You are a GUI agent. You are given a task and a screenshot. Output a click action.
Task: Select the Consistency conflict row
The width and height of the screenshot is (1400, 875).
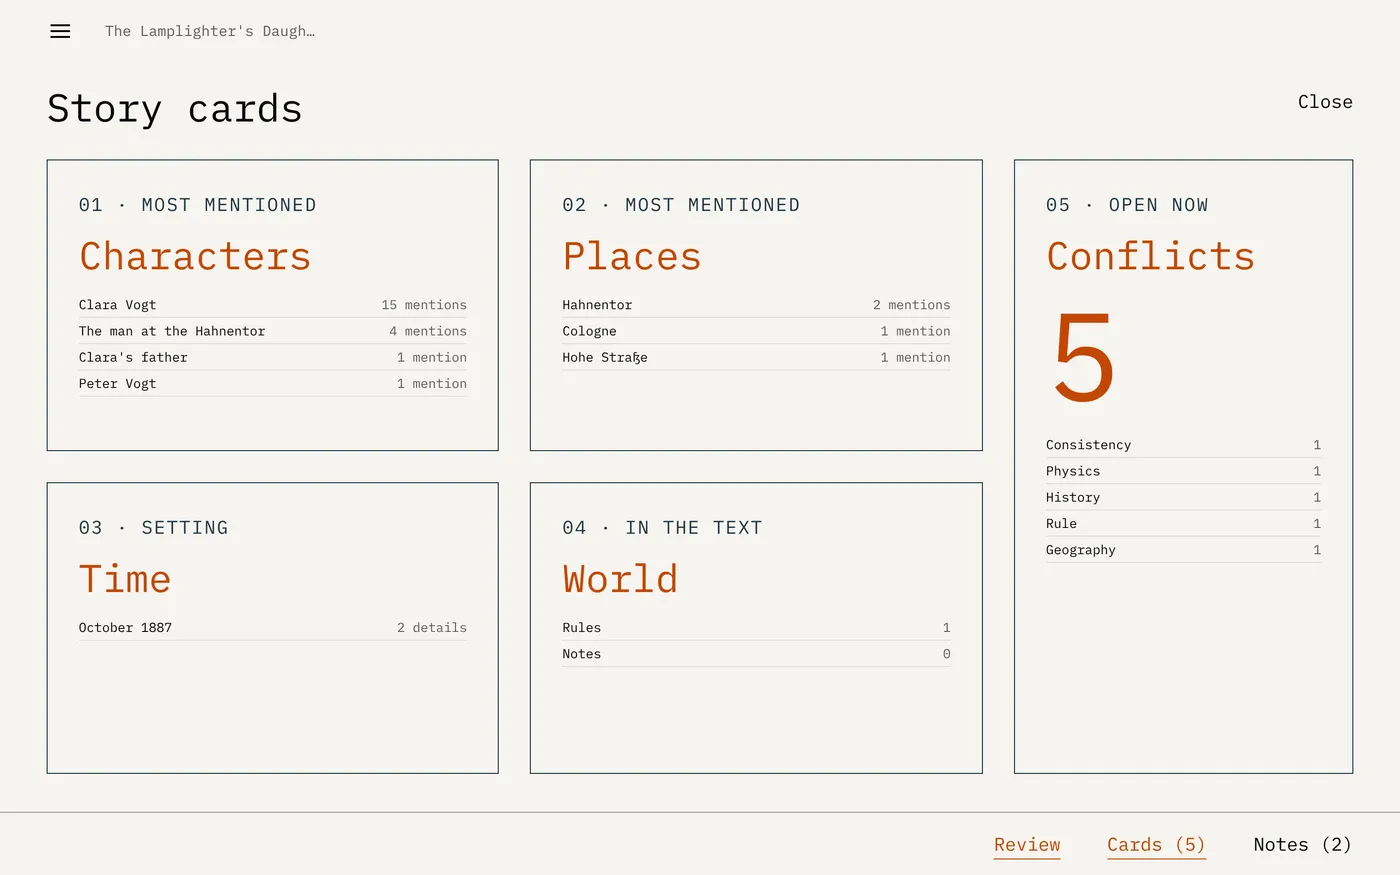point(1183,445)
